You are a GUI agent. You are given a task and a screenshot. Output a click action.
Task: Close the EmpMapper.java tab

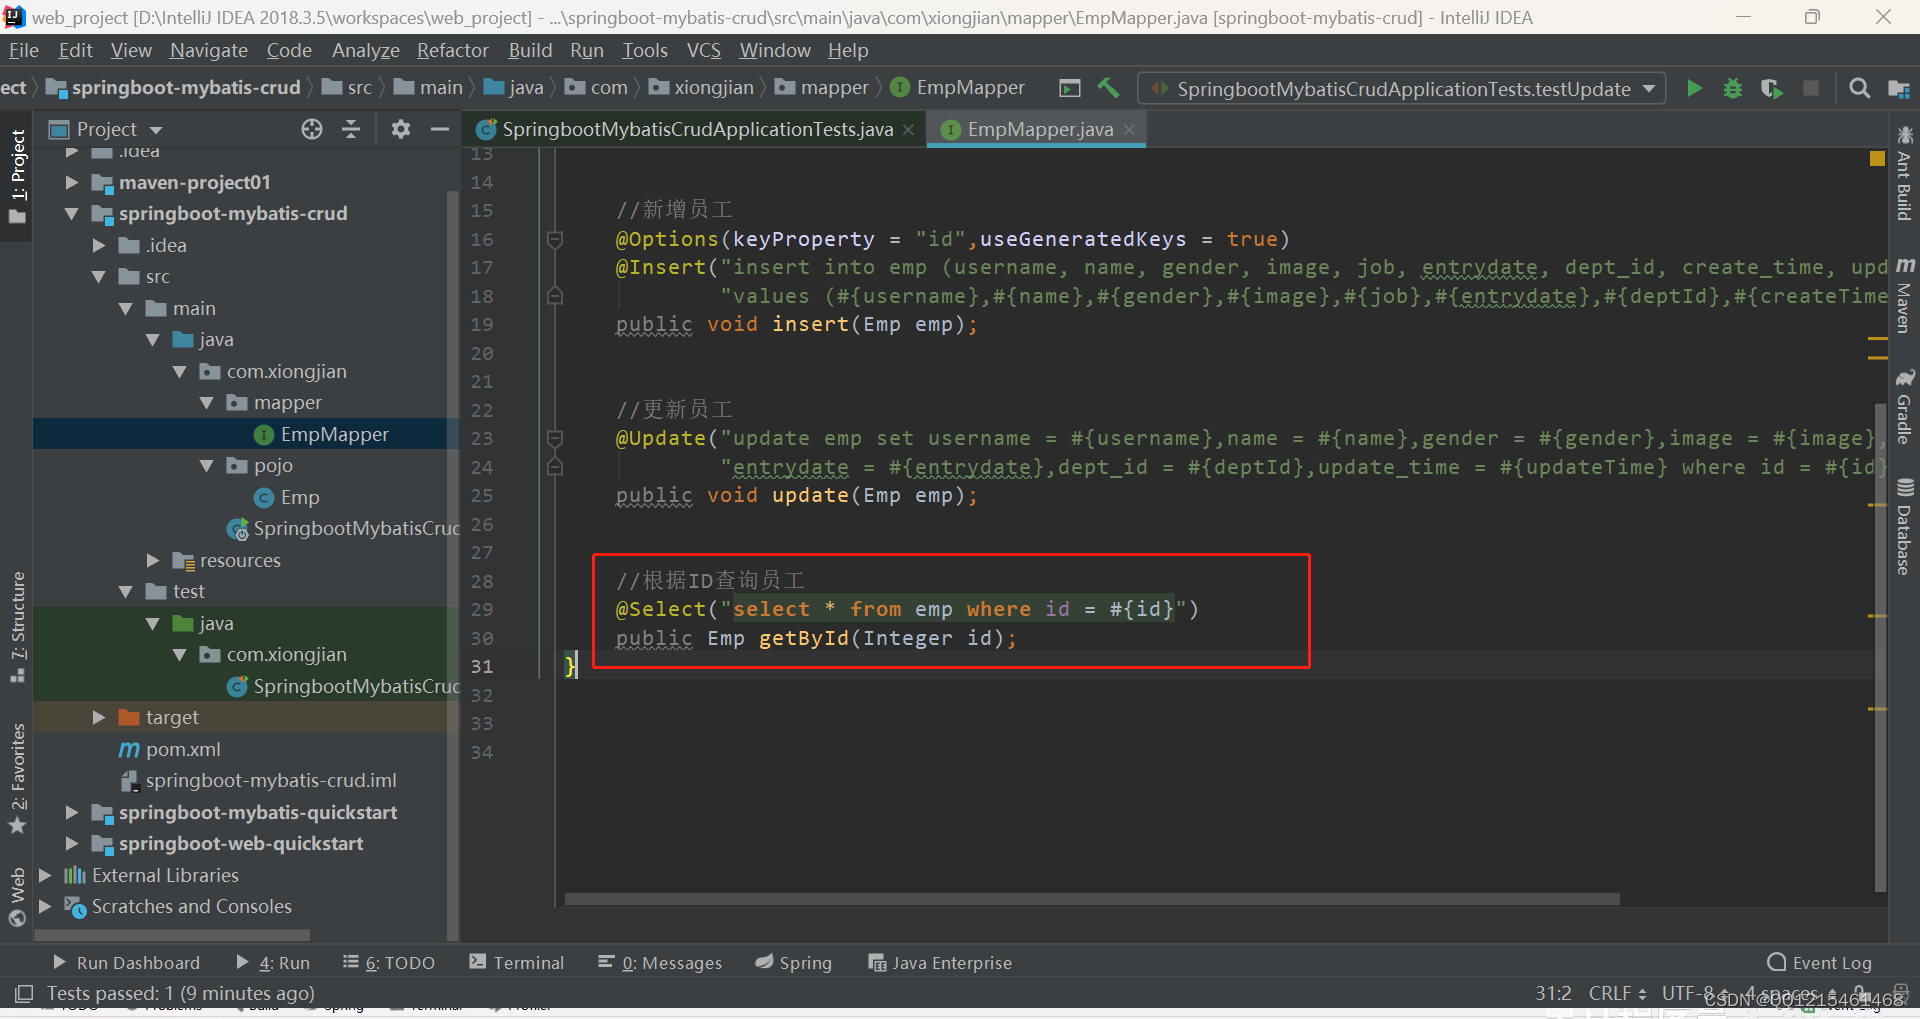pyautogui.click(x=1129, y=130)
